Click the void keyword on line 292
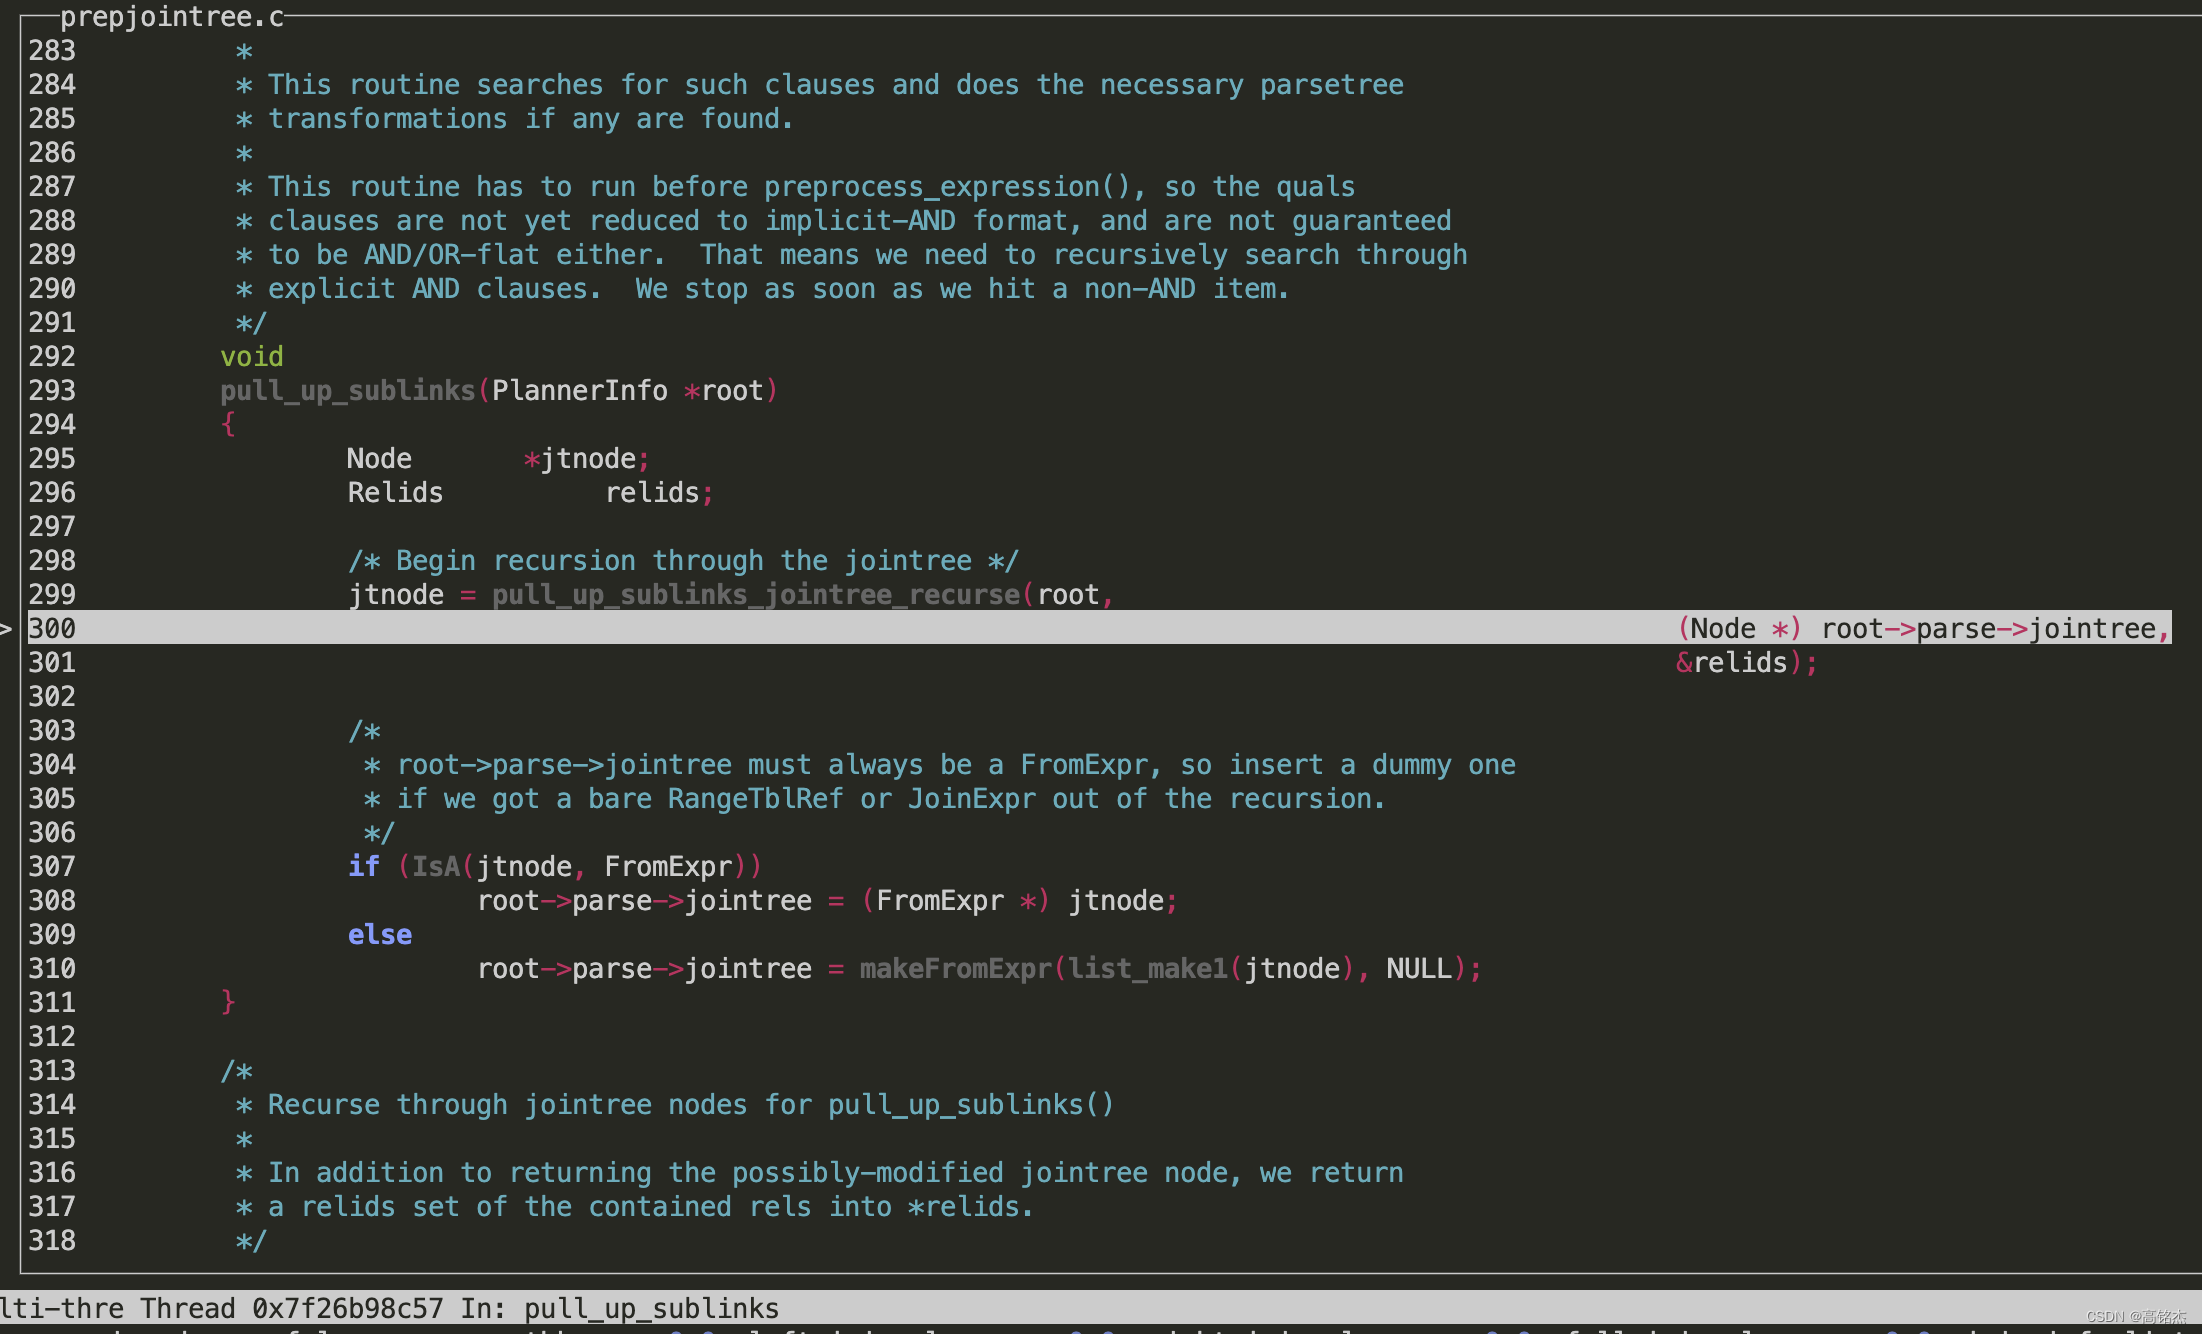The image size is (2202, 1334). tap(251, 357)
